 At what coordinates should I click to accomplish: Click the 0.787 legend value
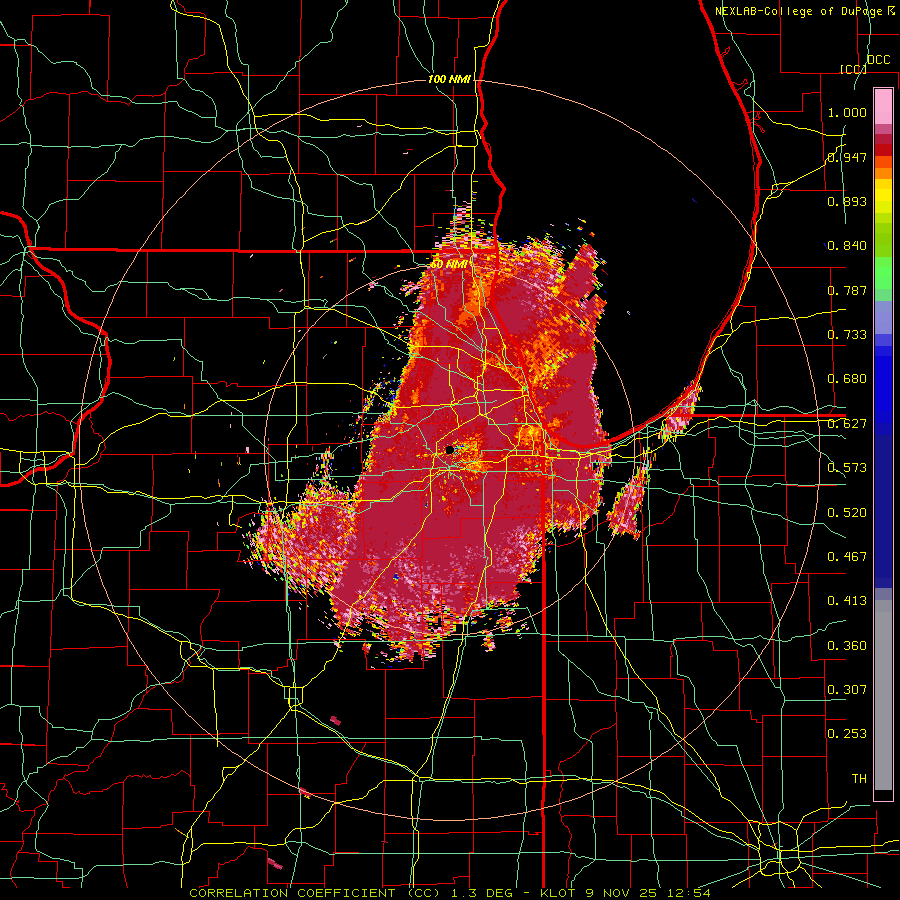pos(847,290)
